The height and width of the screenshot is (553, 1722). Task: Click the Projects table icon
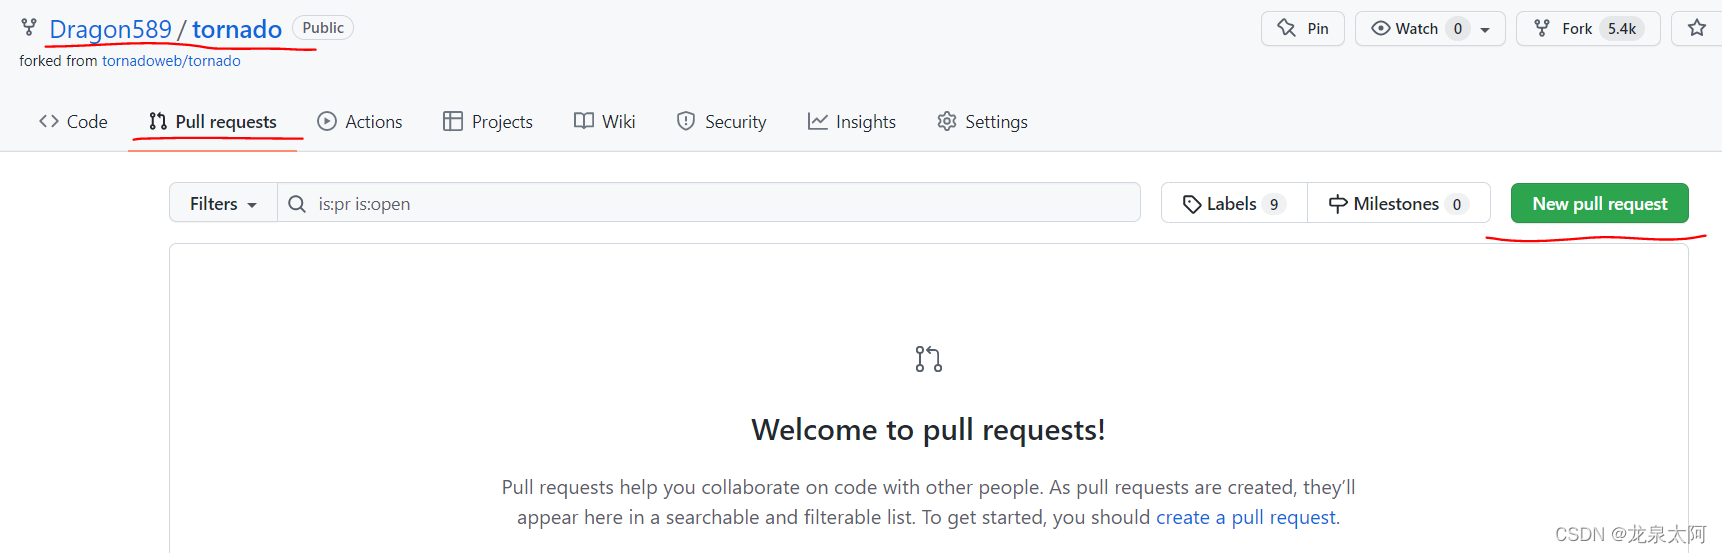(x=453, y=121)
